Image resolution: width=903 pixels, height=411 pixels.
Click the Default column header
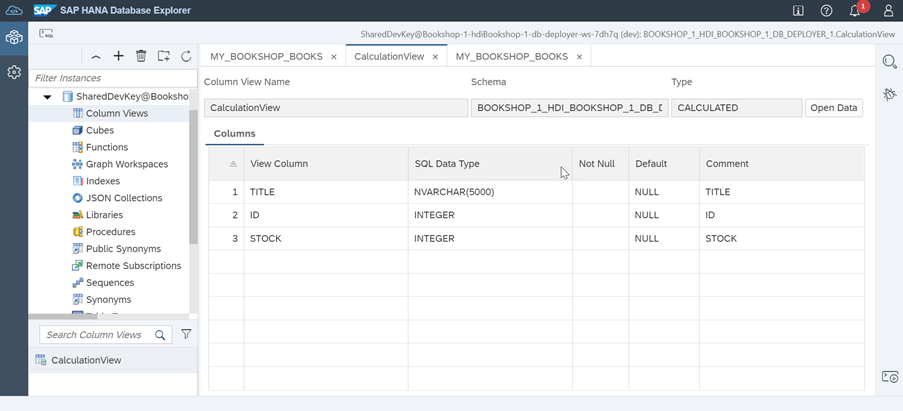(664, 164)
